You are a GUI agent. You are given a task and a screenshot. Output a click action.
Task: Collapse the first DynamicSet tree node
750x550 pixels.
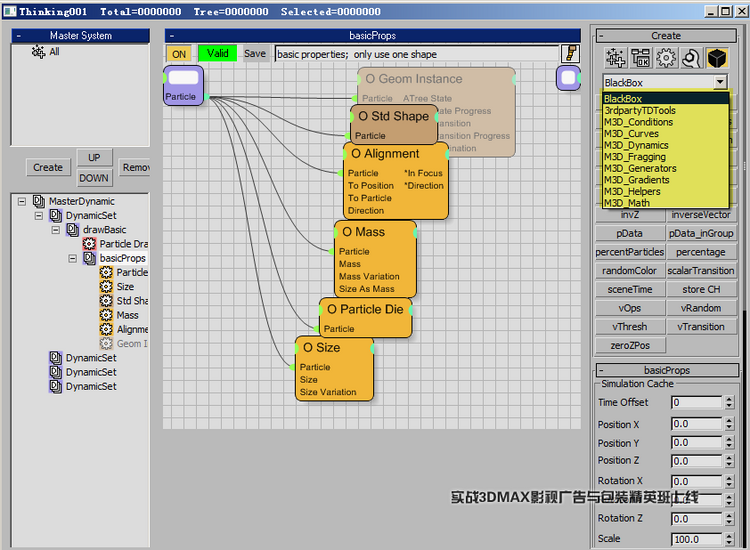(39, 216)
